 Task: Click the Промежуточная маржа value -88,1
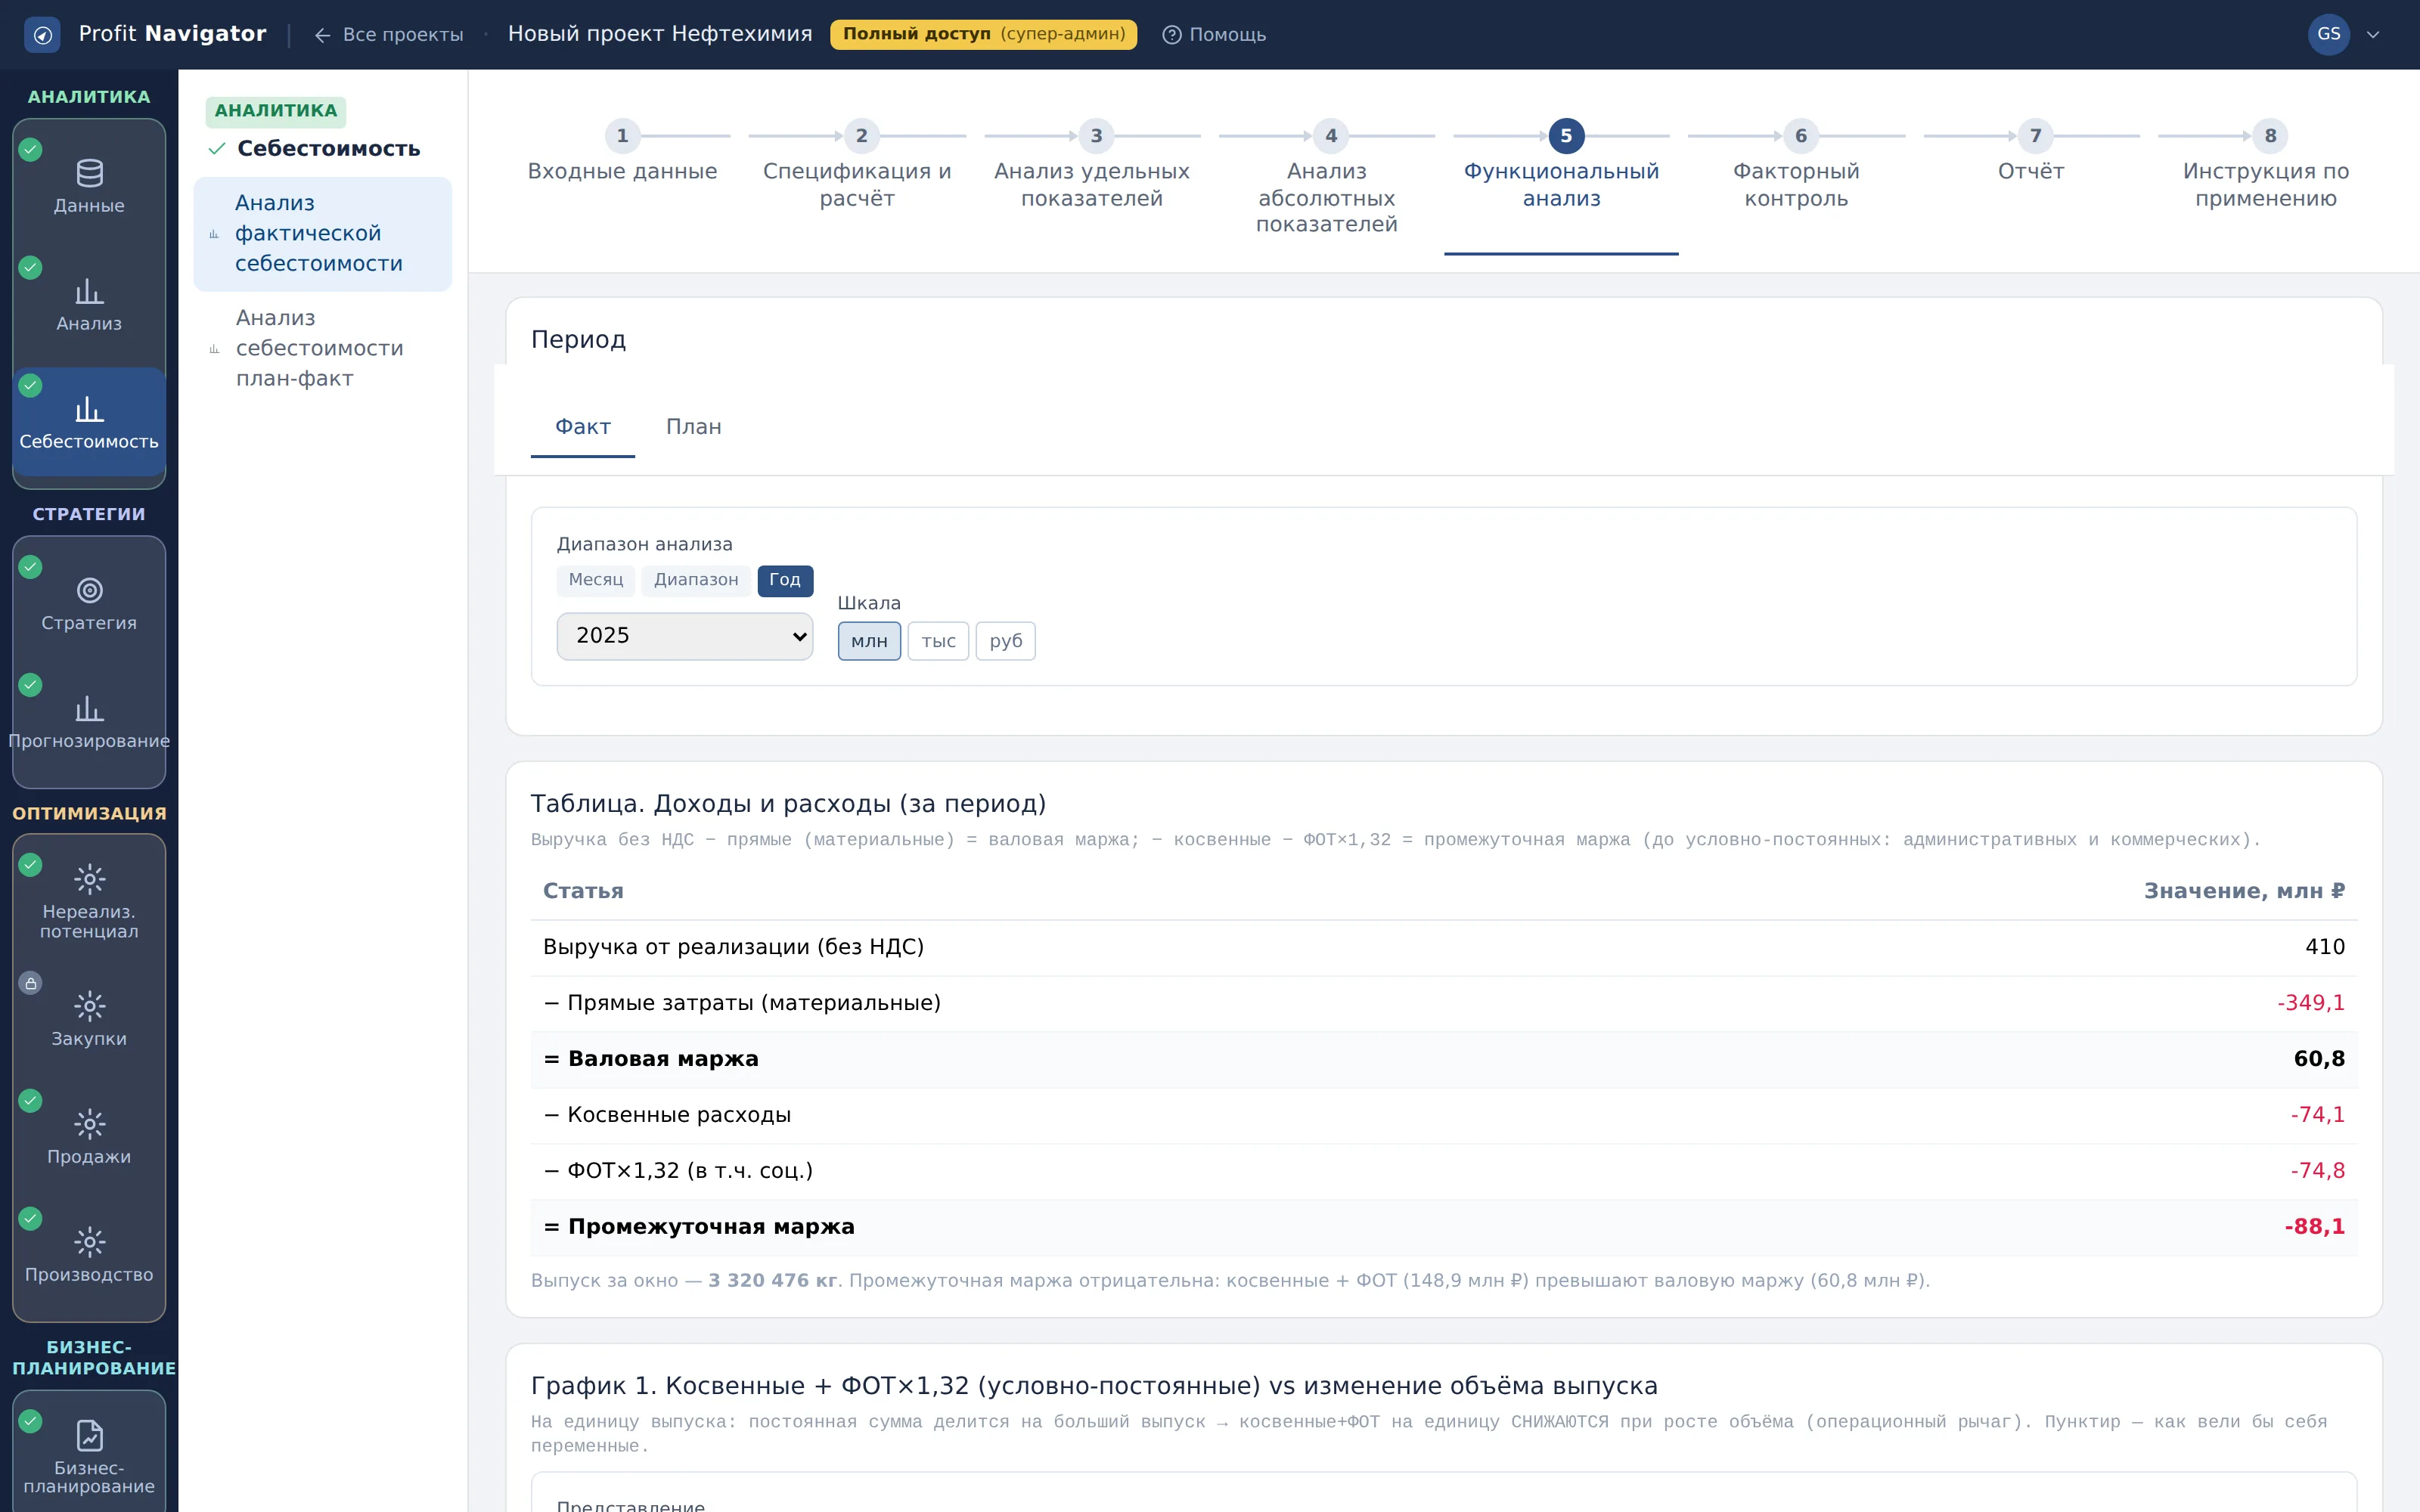point(2314,1227)
